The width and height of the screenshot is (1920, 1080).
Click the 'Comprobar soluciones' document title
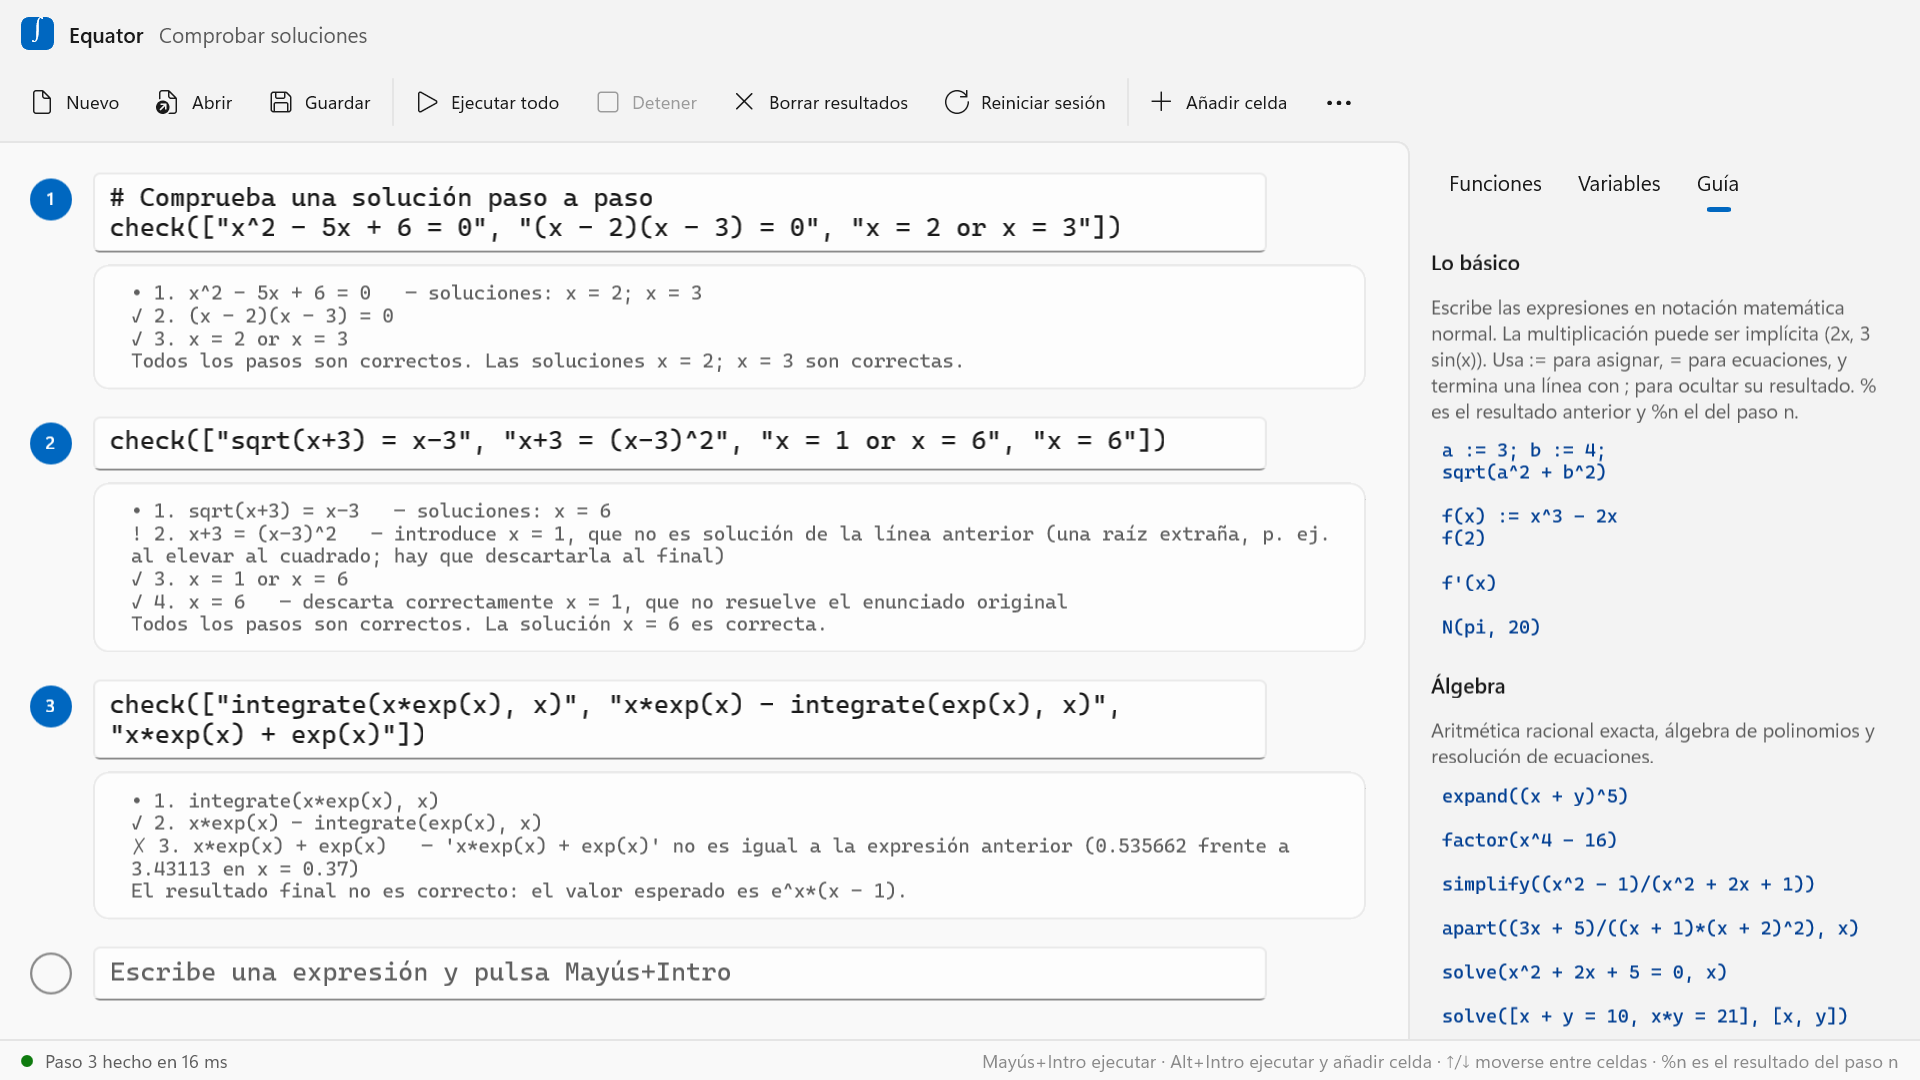click(263, 36)
